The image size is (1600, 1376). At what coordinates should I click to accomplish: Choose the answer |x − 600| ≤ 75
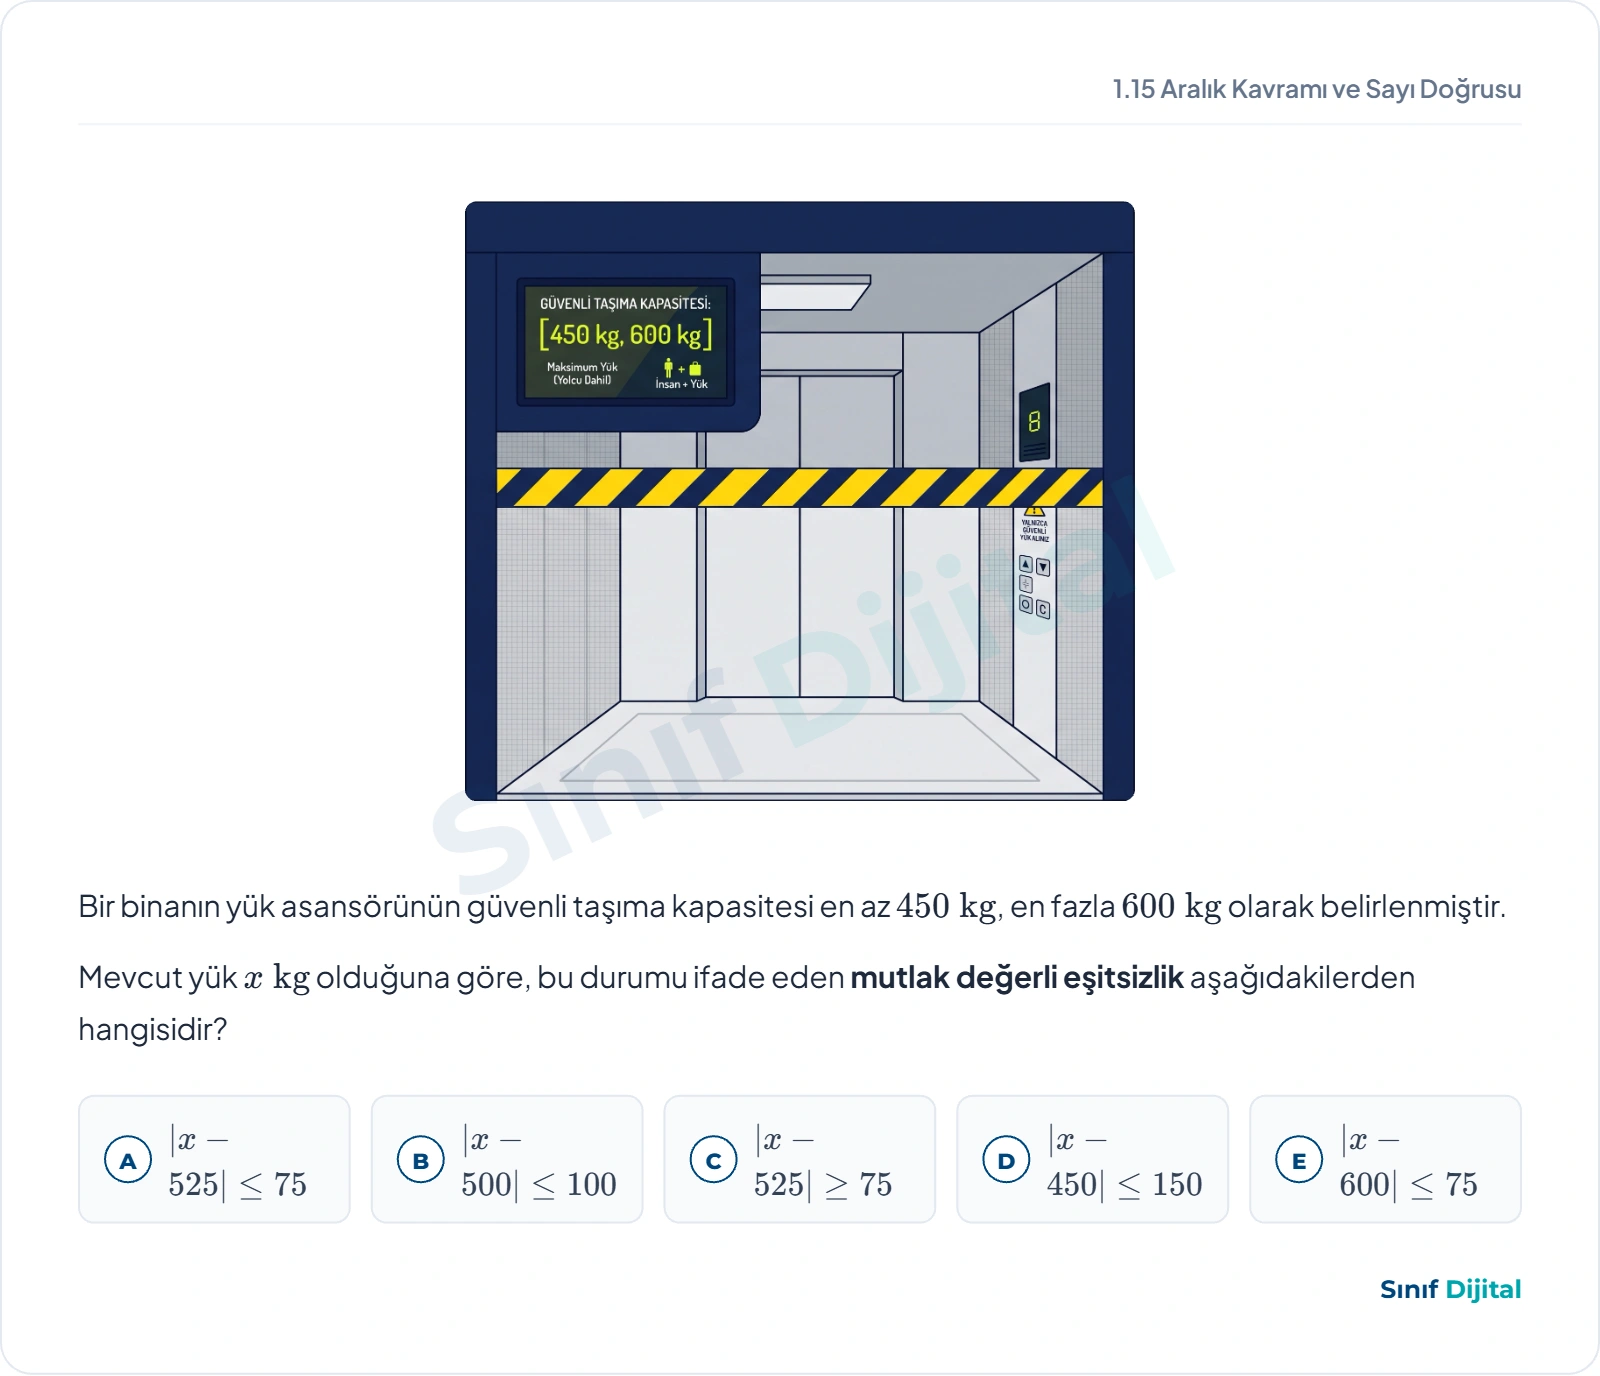pos(1385,1159)
